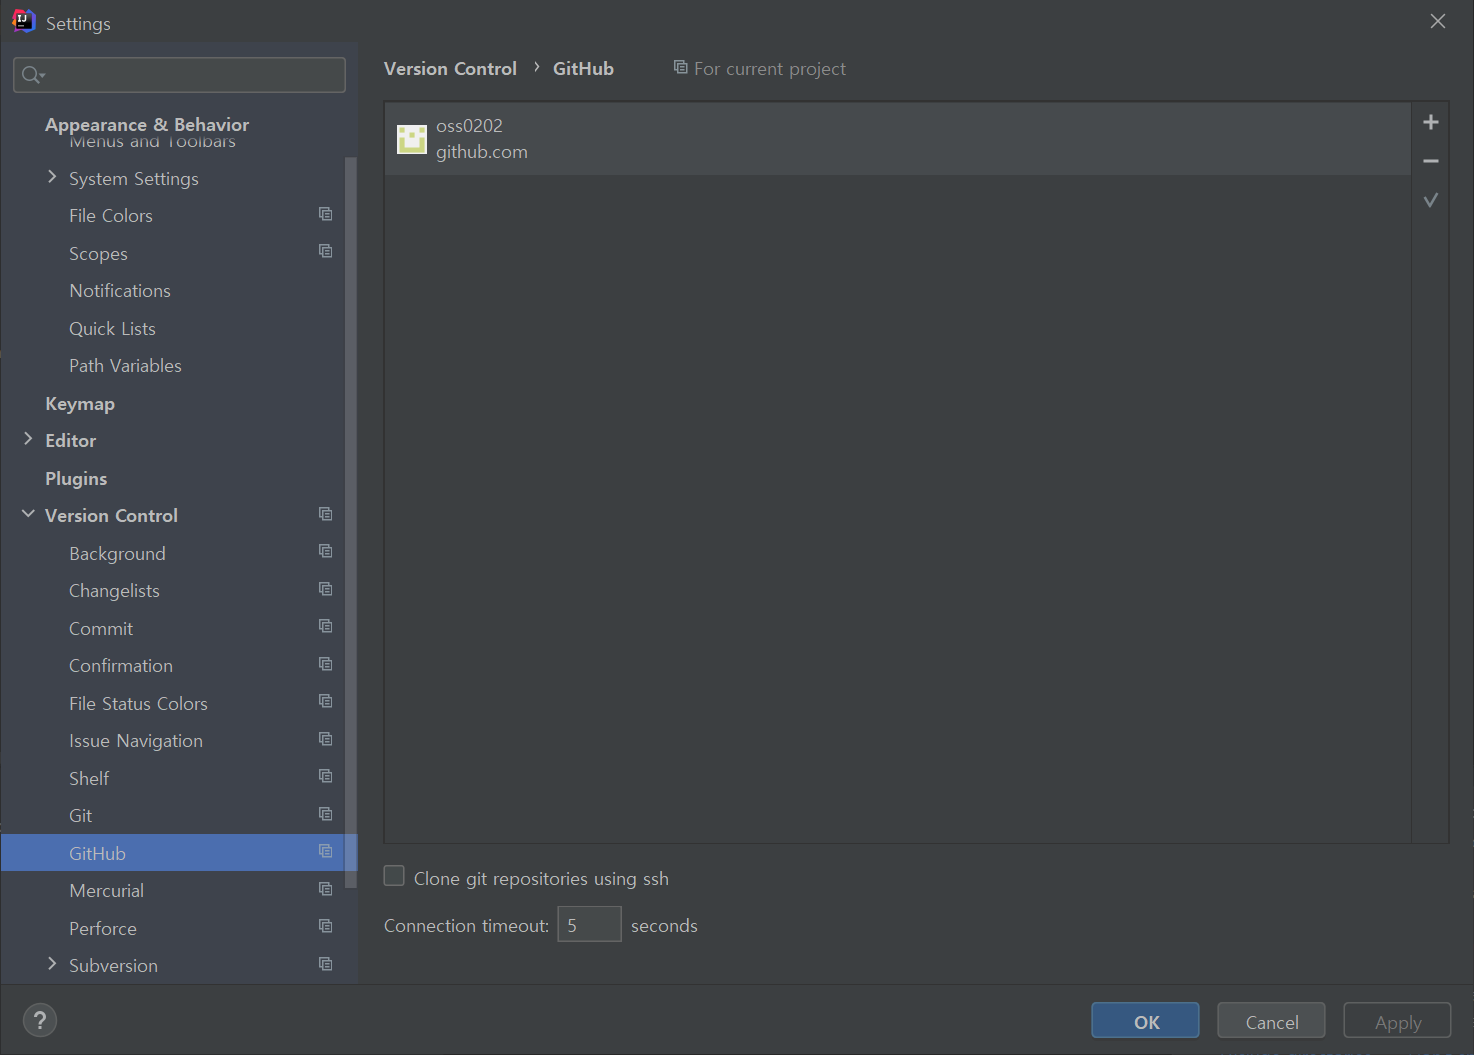Select Perforce settings
Screen dimensions: 1474x1055
(x=103, y=929)
